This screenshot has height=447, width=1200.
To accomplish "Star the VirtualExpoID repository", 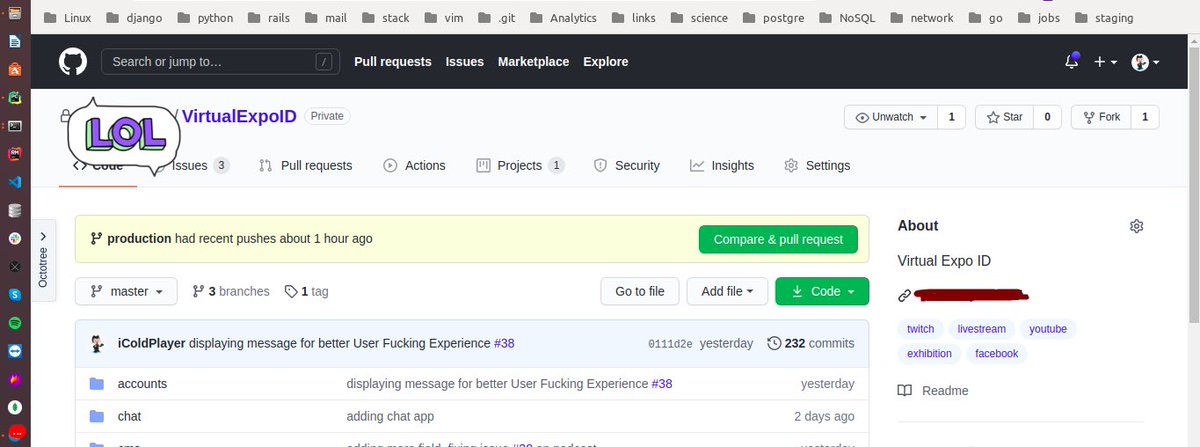I will (x=1004, y=117).
